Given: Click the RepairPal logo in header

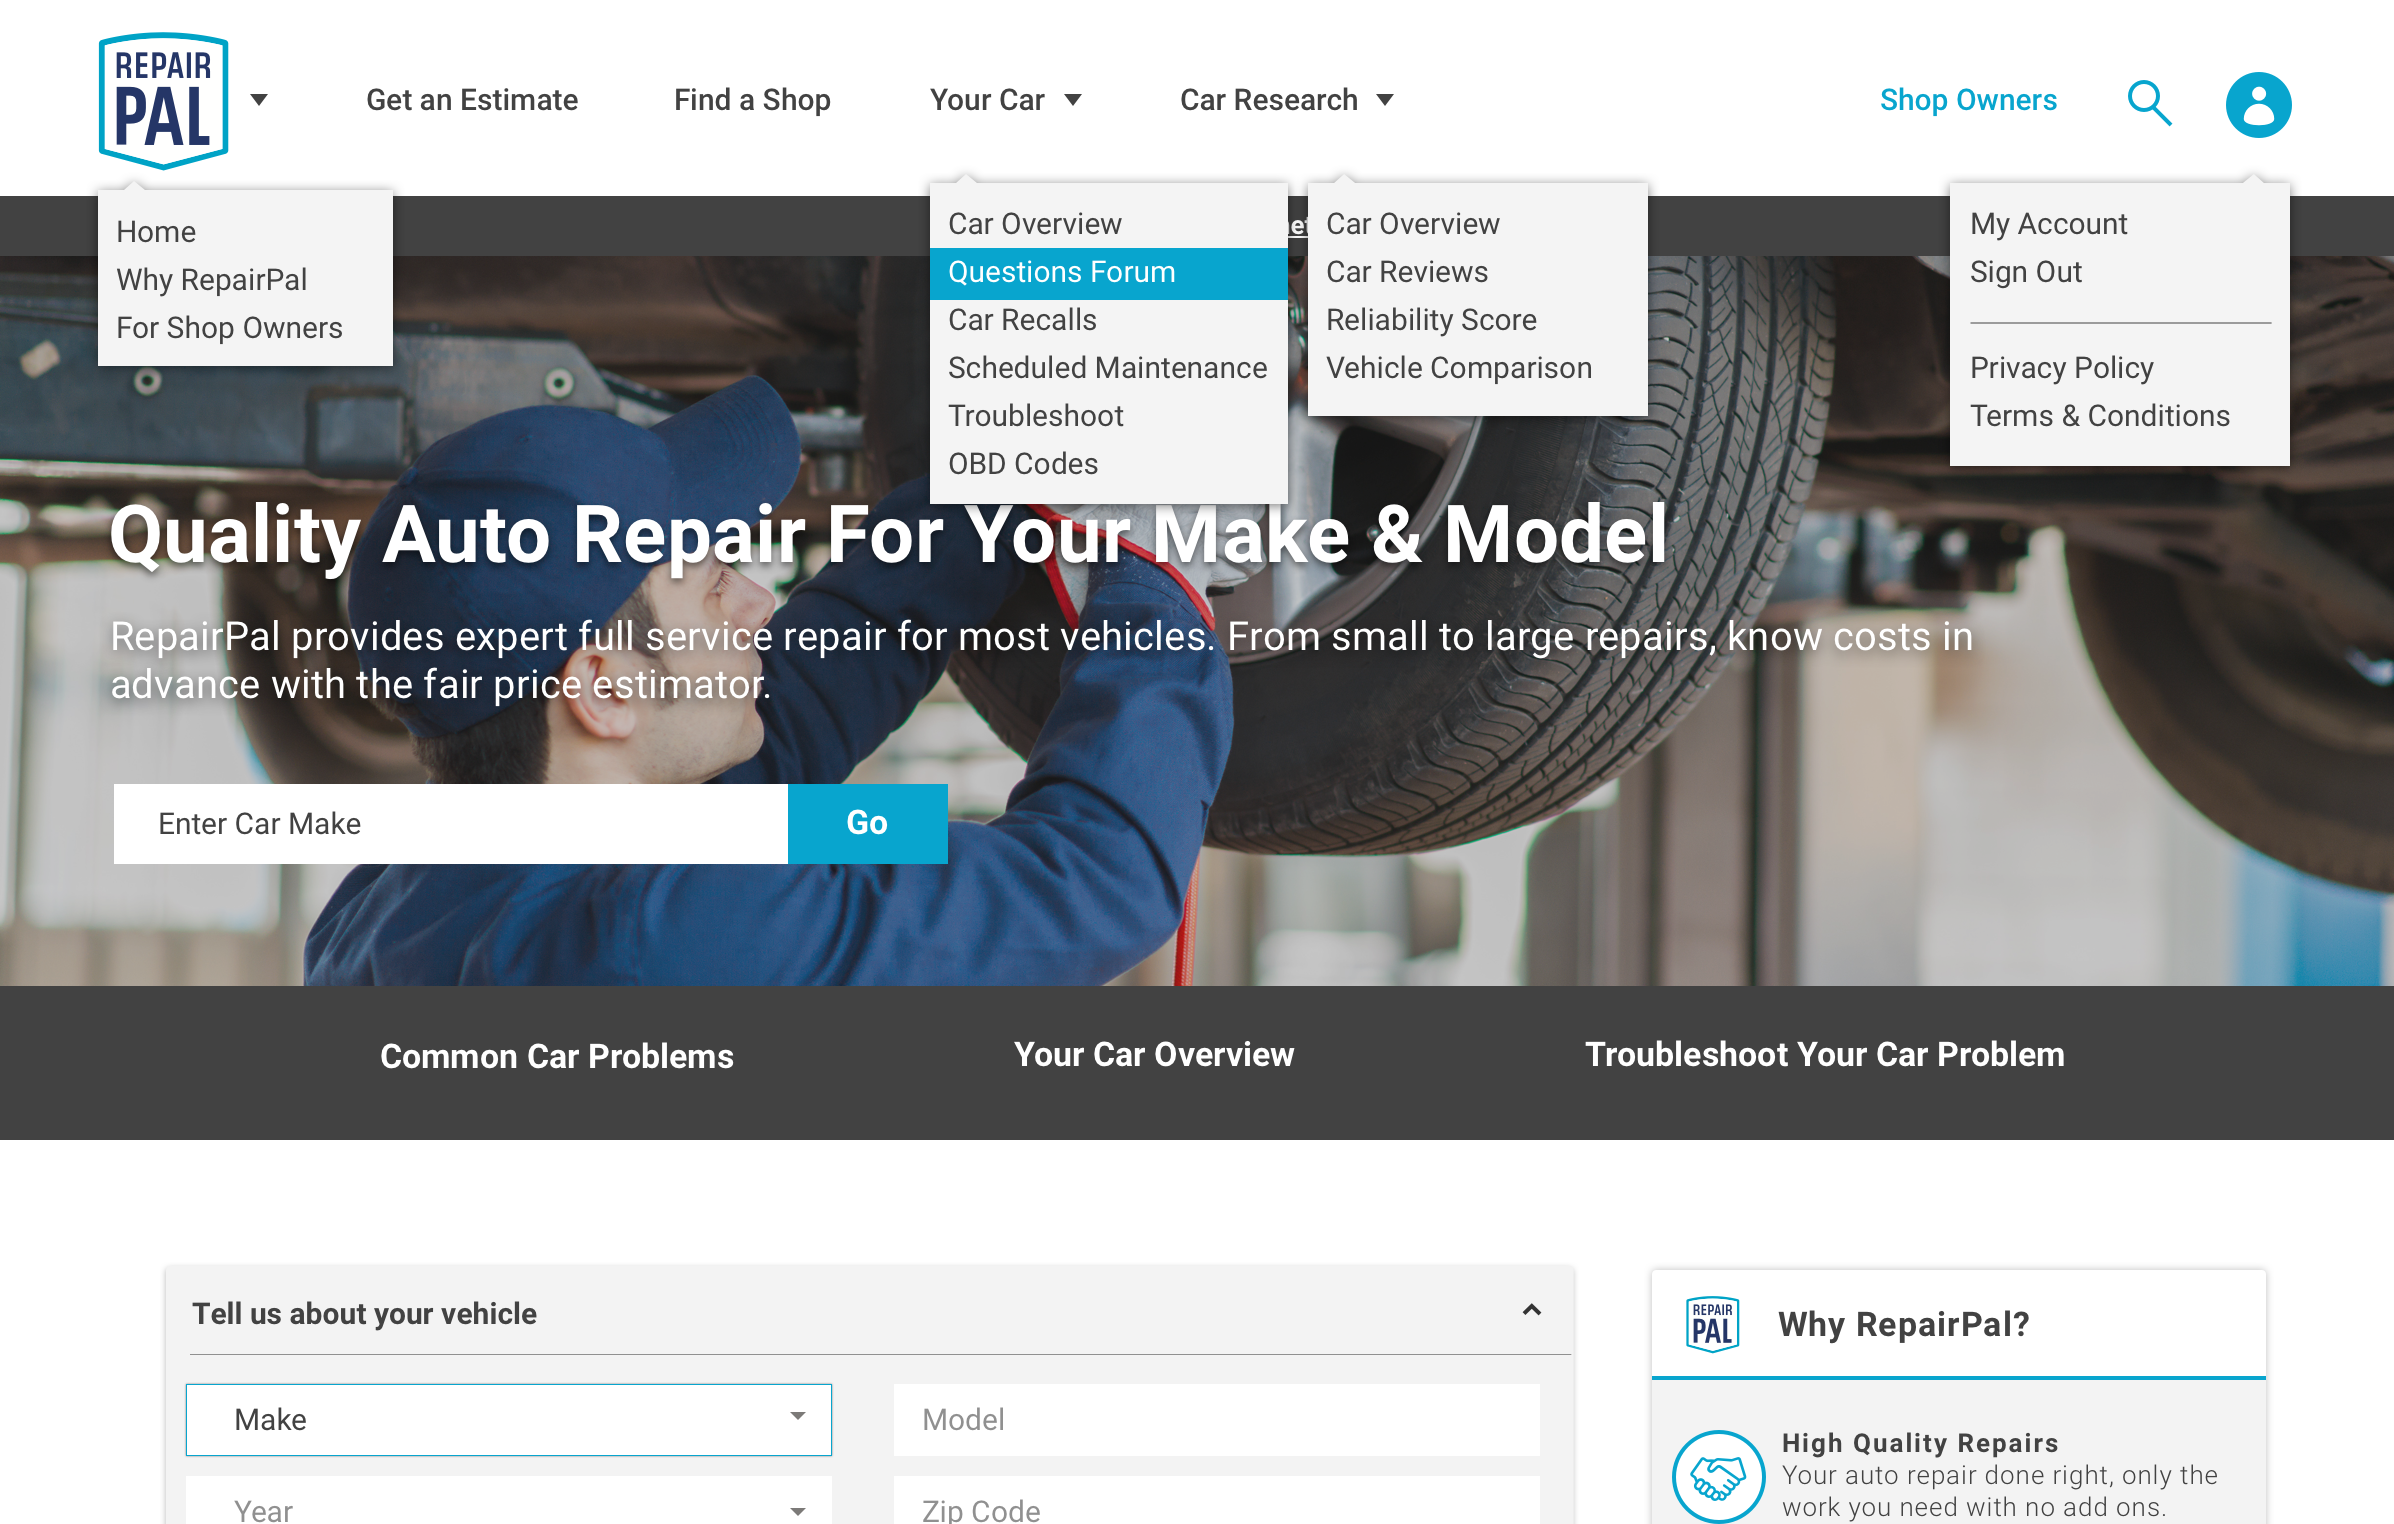Looking at the screenshot, I should [x=164, y=101].
